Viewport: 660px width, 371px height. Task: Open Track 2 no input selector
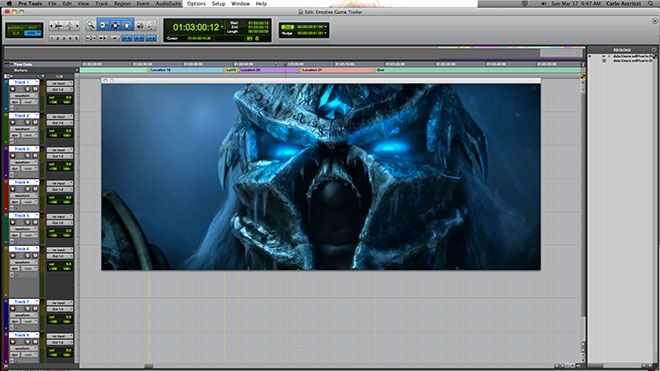pyautogui.click(x=59, y=117)
